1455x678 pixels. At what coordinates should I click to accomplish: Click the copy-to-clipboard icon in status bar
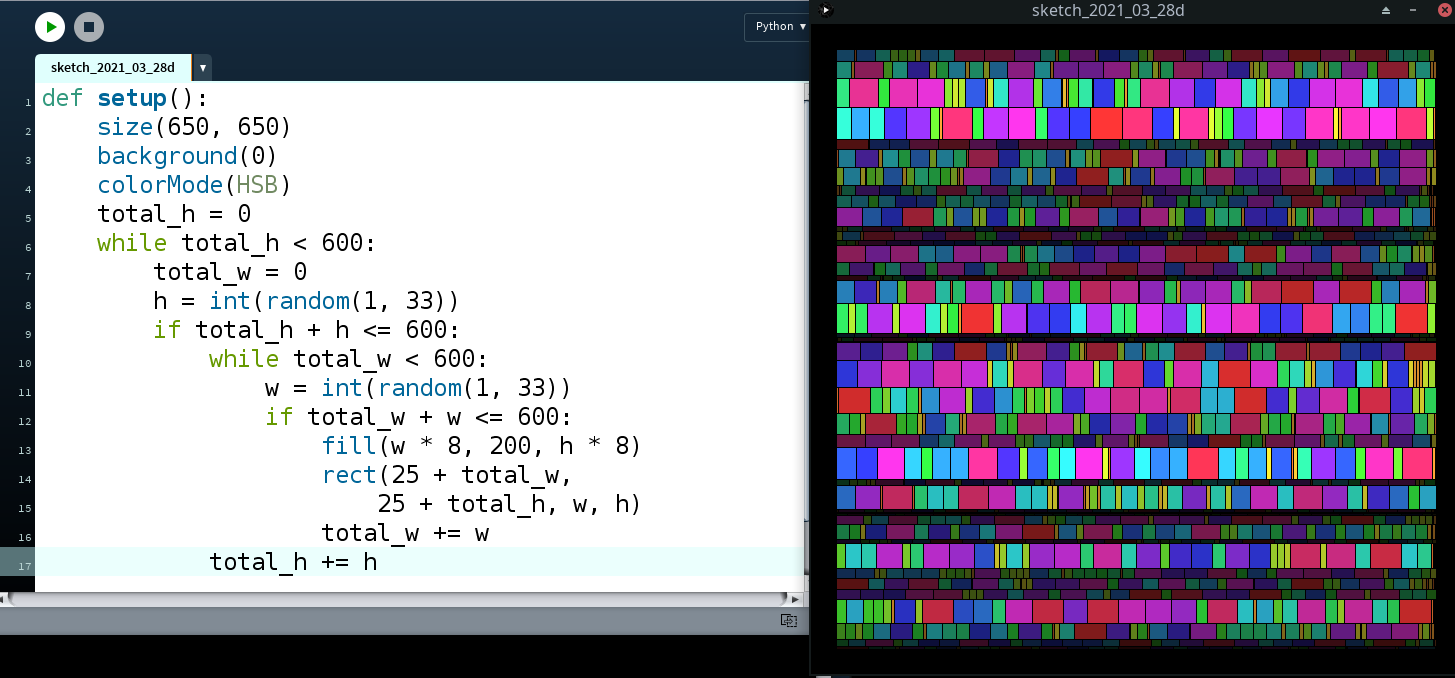(788, 621)
